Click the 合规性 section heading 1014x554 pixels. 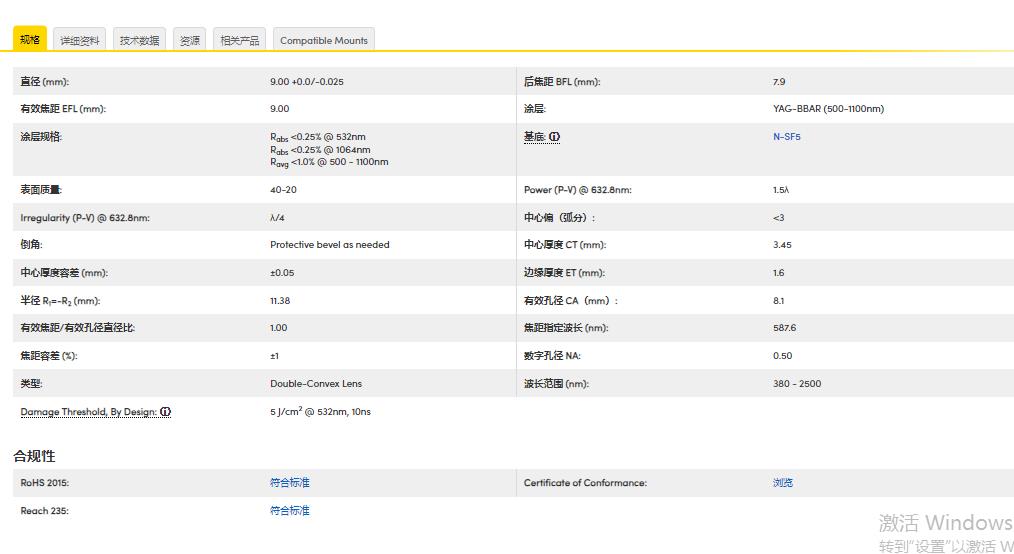[34, 456]
